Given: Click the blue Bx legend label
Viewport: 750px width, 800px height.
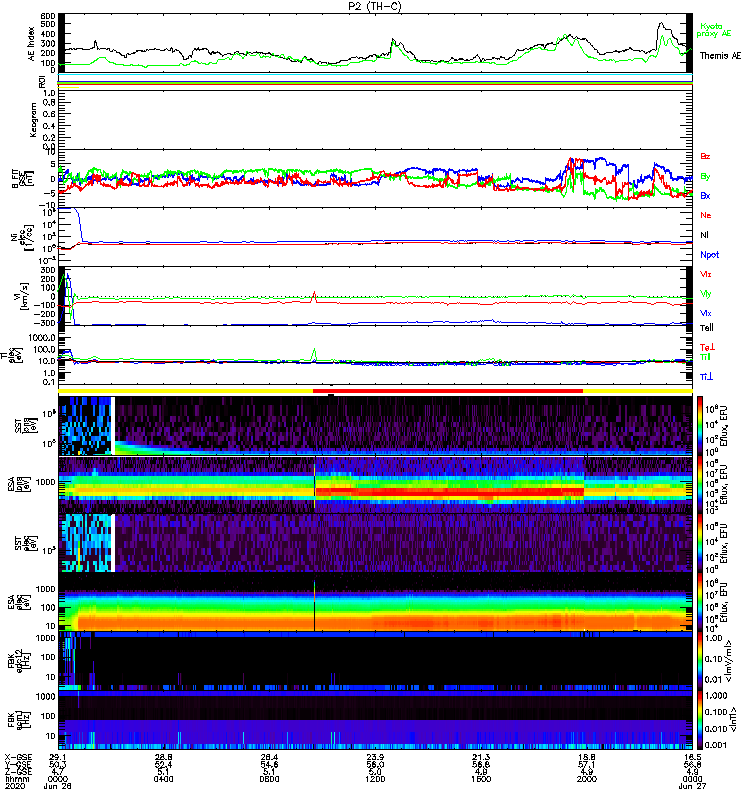Looking at the screenshot, I should coord(705,195).
